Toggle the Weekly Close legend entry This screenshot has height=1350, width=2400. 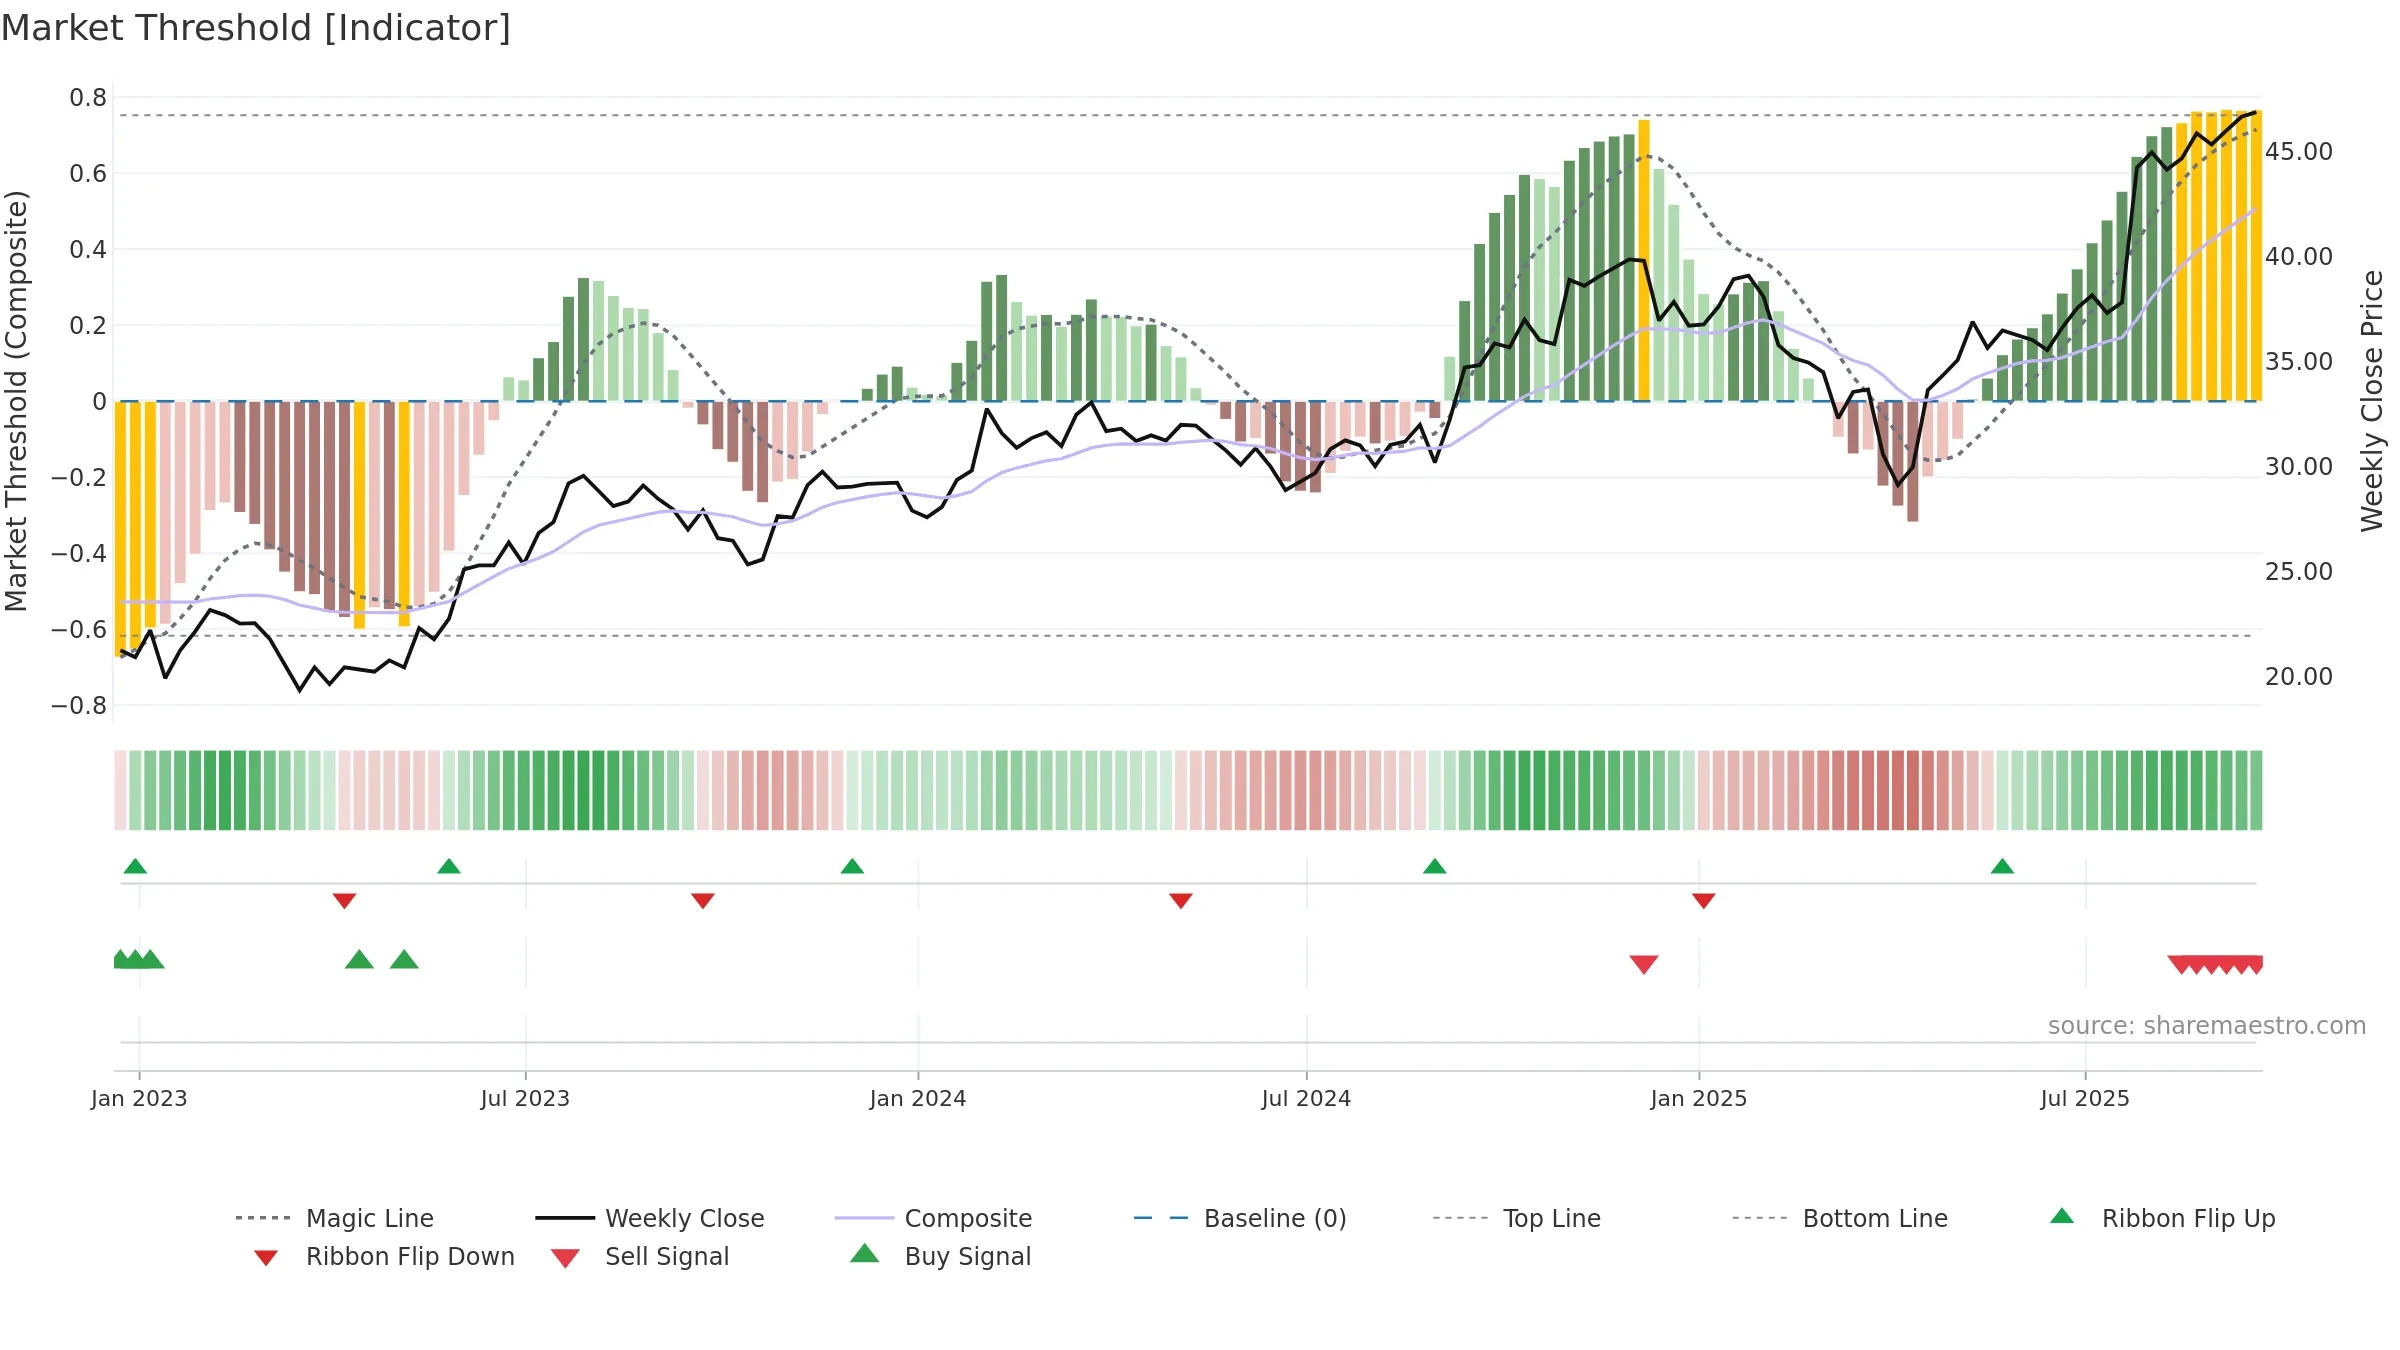point(650,1218)
